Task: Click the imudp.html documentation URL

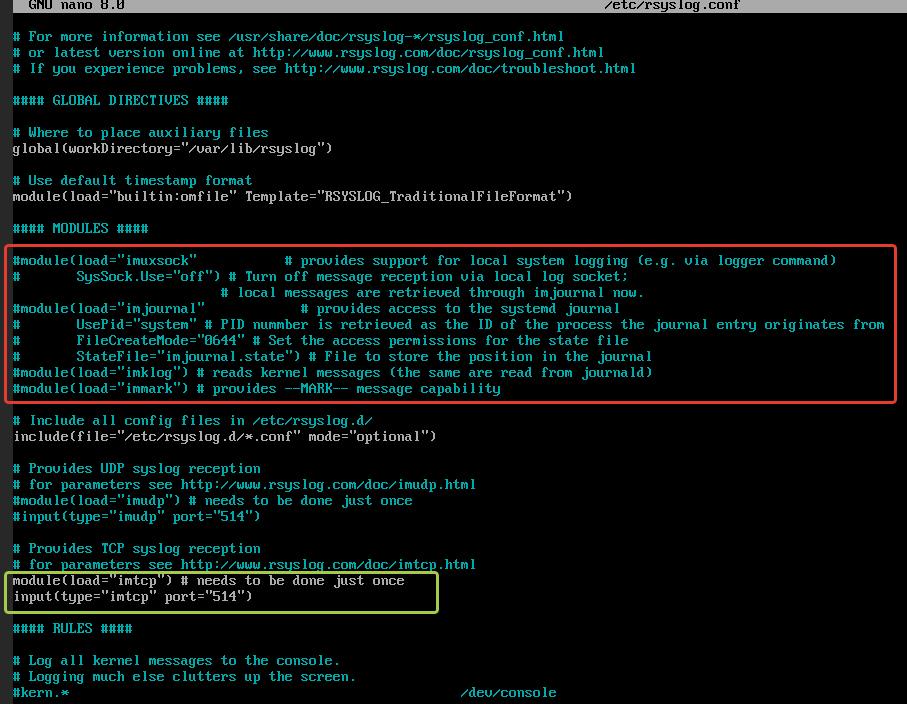Action: pyautogui.click(x=328, y=485)
